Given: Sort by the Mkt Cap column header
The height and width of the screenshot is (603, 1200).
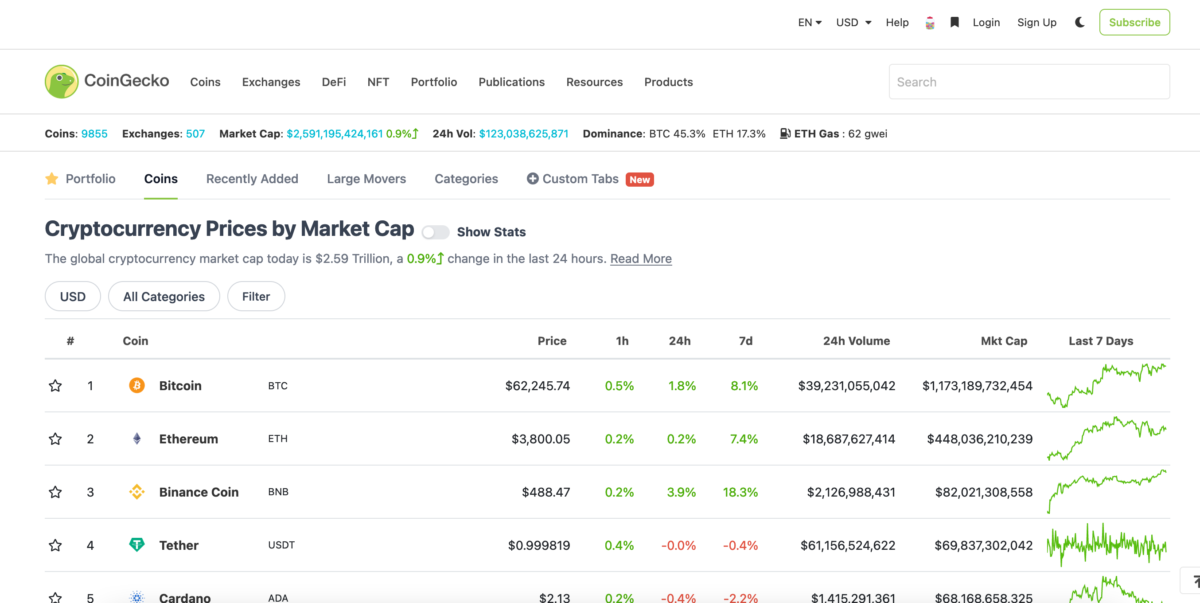Looking at the screenshot, I should pyautogui.click(x=1004, y=341).
